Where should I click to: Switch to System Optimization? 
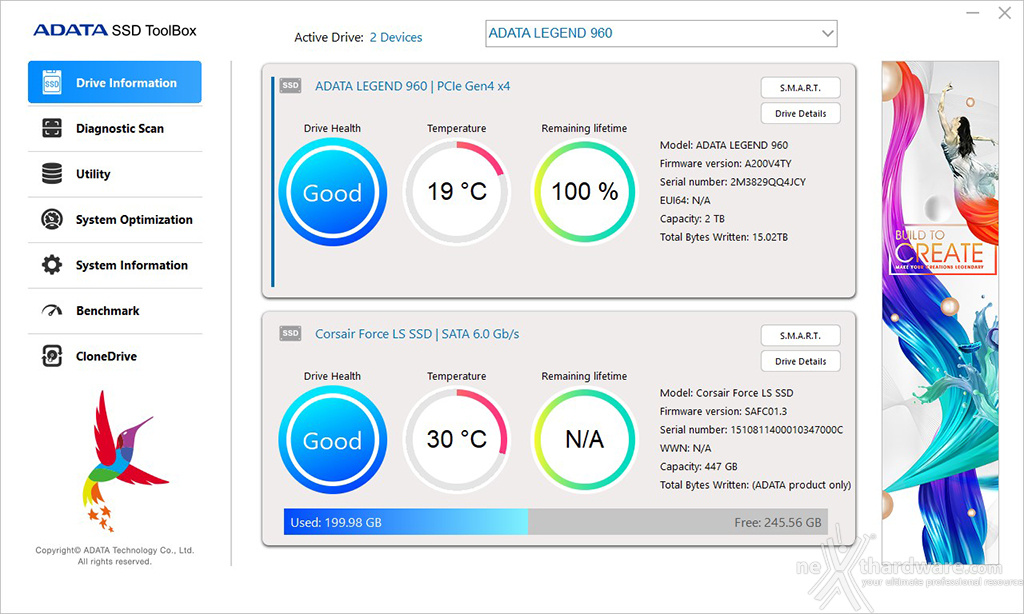[x=115, y=220]
